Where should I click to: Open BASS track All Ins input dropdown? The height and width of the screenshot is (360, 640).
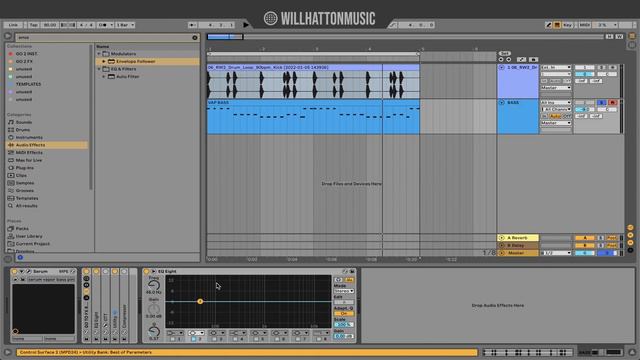click(x=556, y=102)
